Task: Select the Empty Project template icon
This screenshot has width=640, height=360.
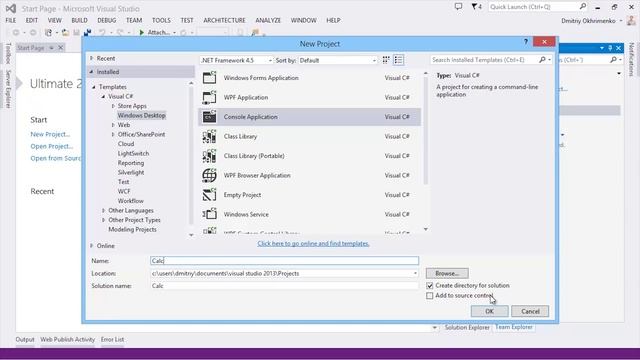Action: point(209,195)
